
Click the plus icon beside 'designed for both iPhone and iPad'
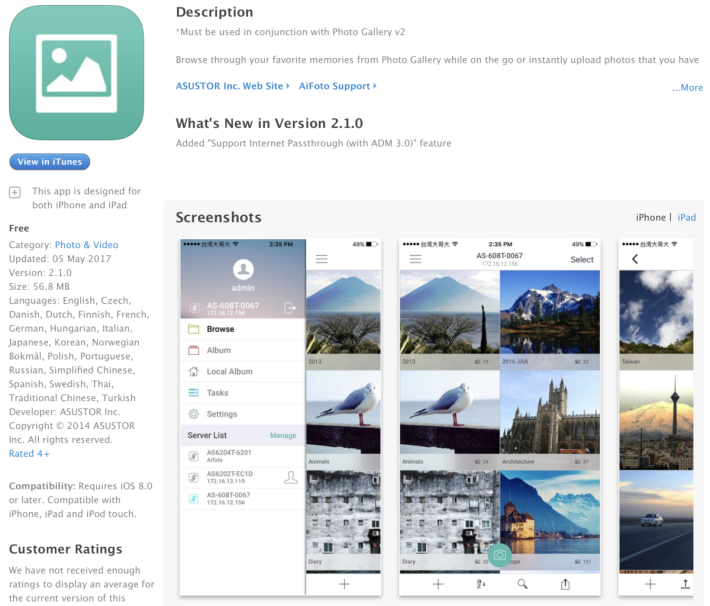tap(14, 192)
